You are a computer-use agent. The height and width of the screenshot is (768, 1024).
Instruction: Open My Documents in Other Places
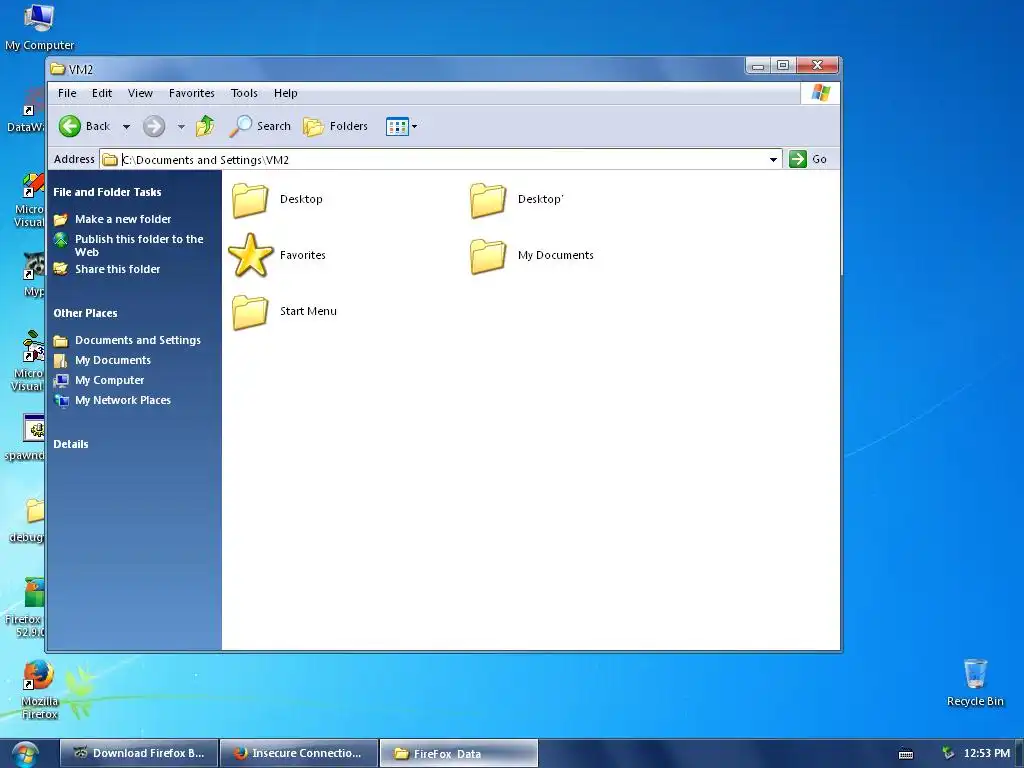[113, 360]
